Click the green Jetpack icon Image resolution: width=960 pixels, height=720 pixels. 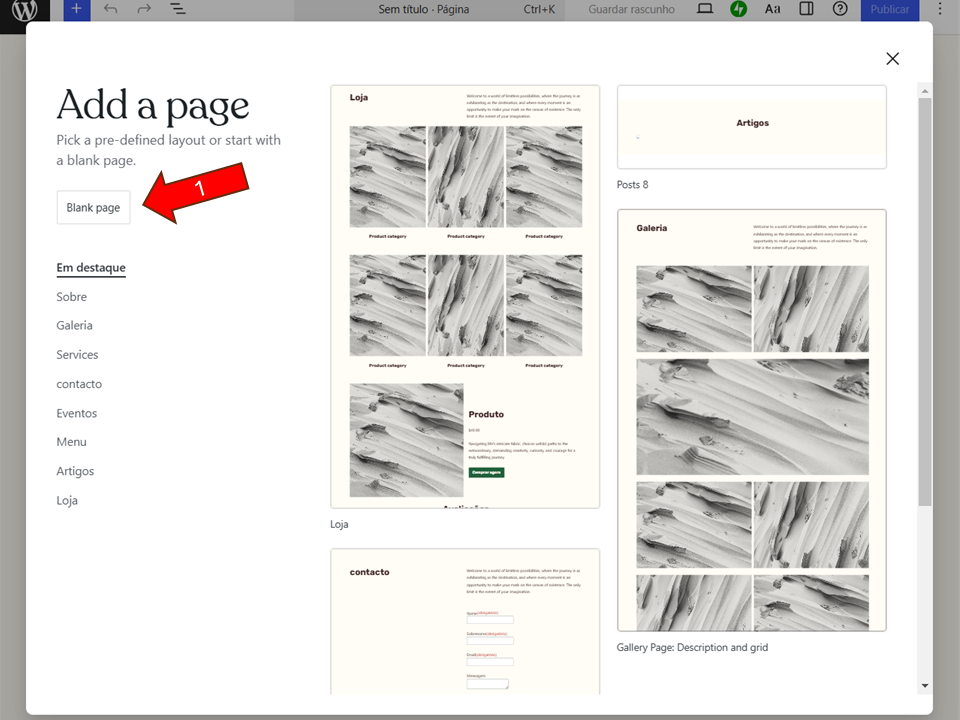(738, 10)
